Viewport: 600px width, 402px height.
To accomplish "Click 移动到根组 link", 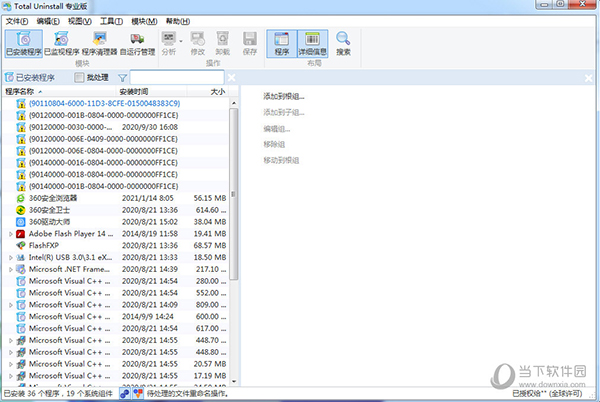I will tap(281, 160).
